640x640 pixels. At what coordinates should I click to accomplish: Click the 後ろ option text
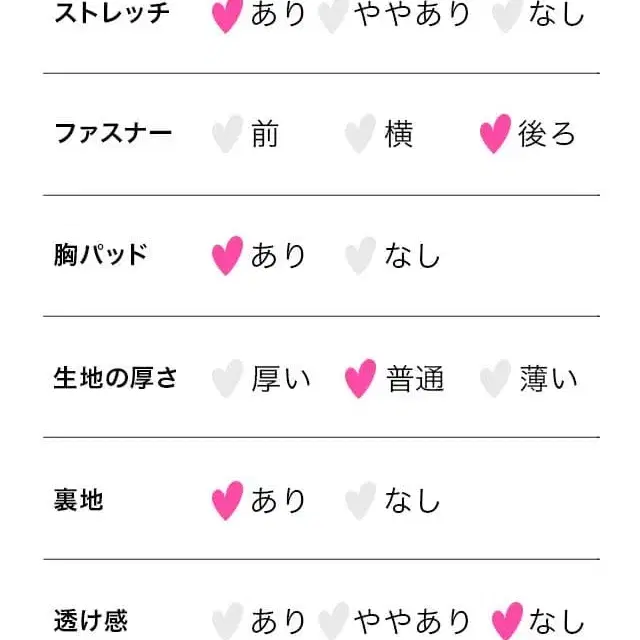point(547,134)
